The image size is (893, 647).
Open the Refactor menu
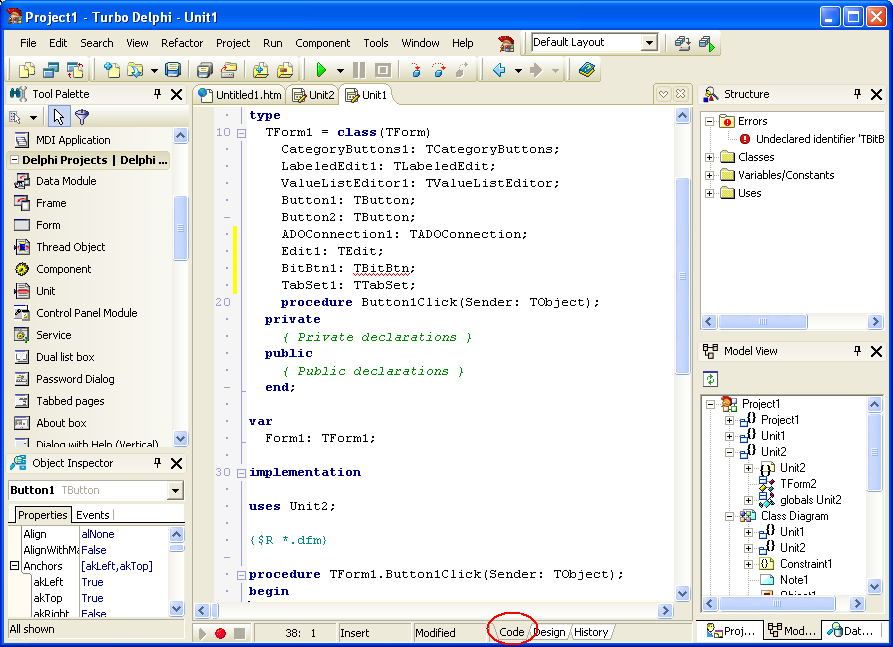tap(182, 43)
